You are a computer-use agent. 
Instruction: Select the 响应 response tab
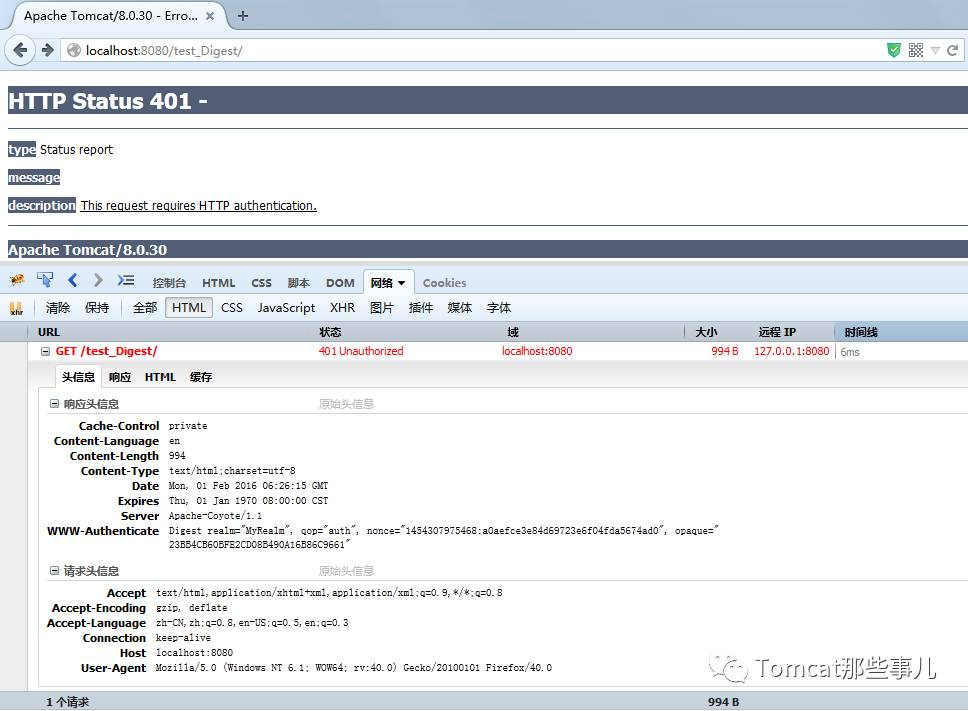(120, 377)
